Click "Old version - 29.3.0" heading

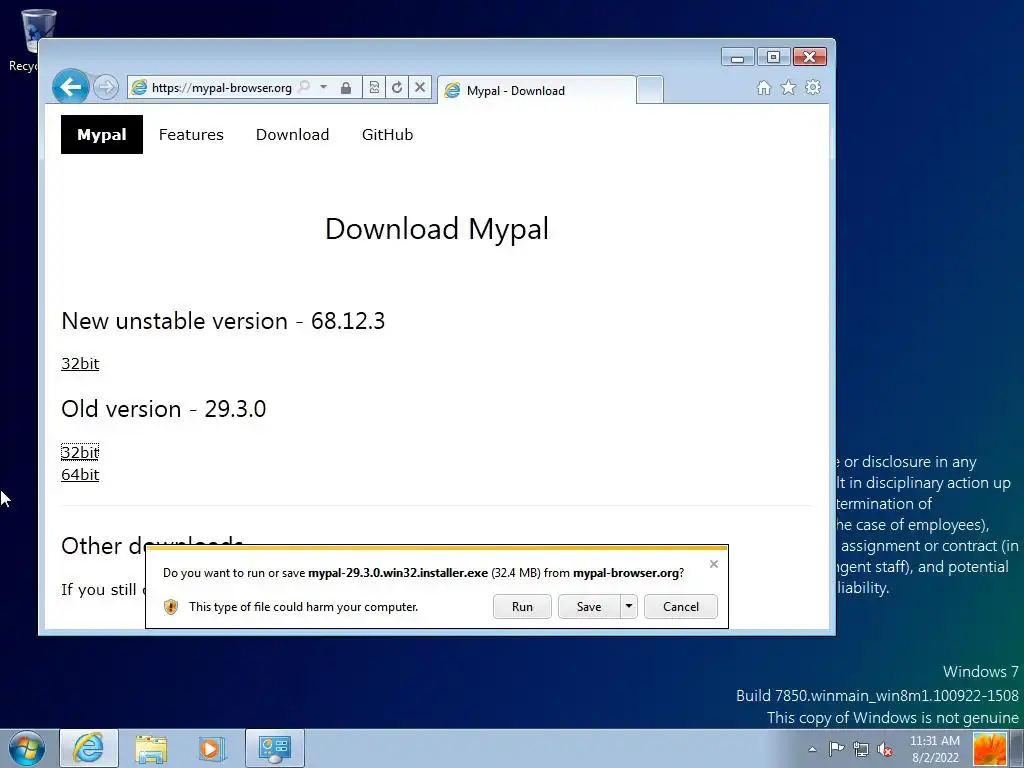click(164, 409)
